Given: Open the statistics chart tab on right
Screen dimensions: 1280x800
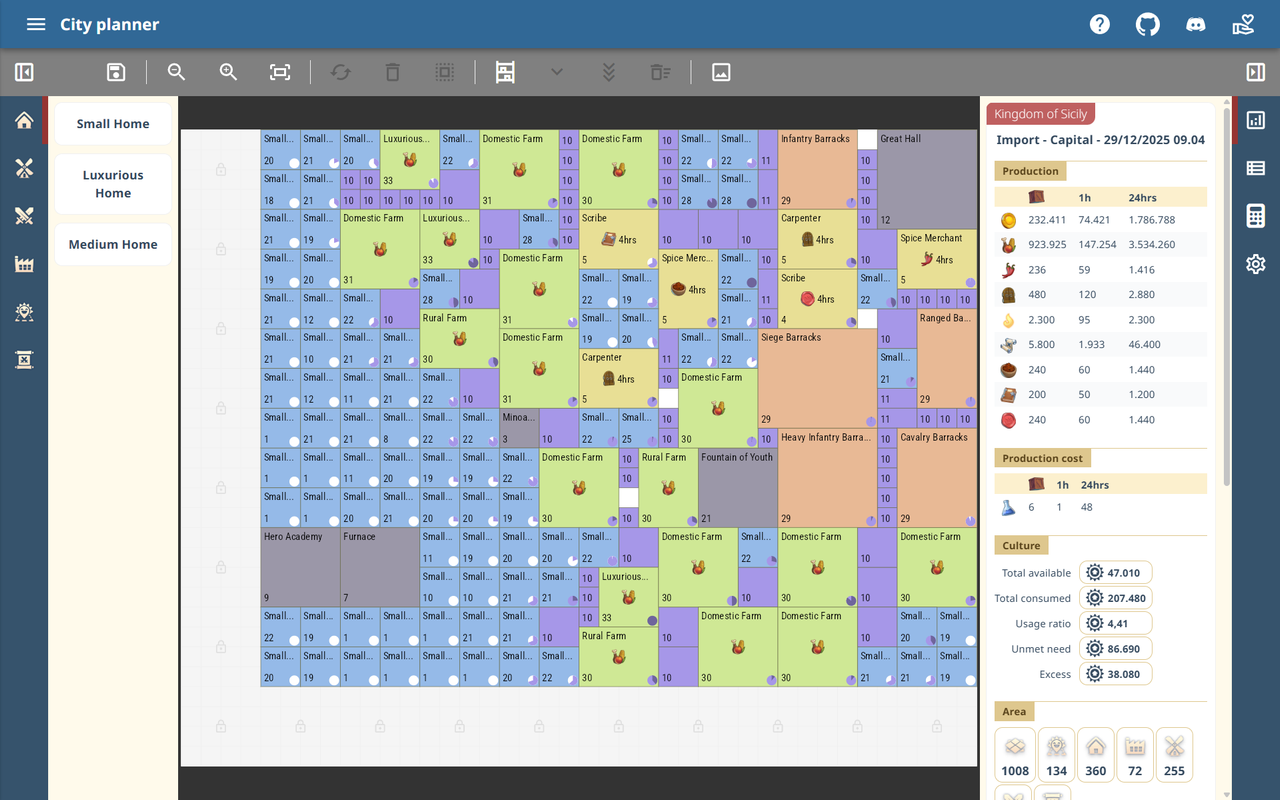Looking at the screenshot, I should click(1256, 120).
